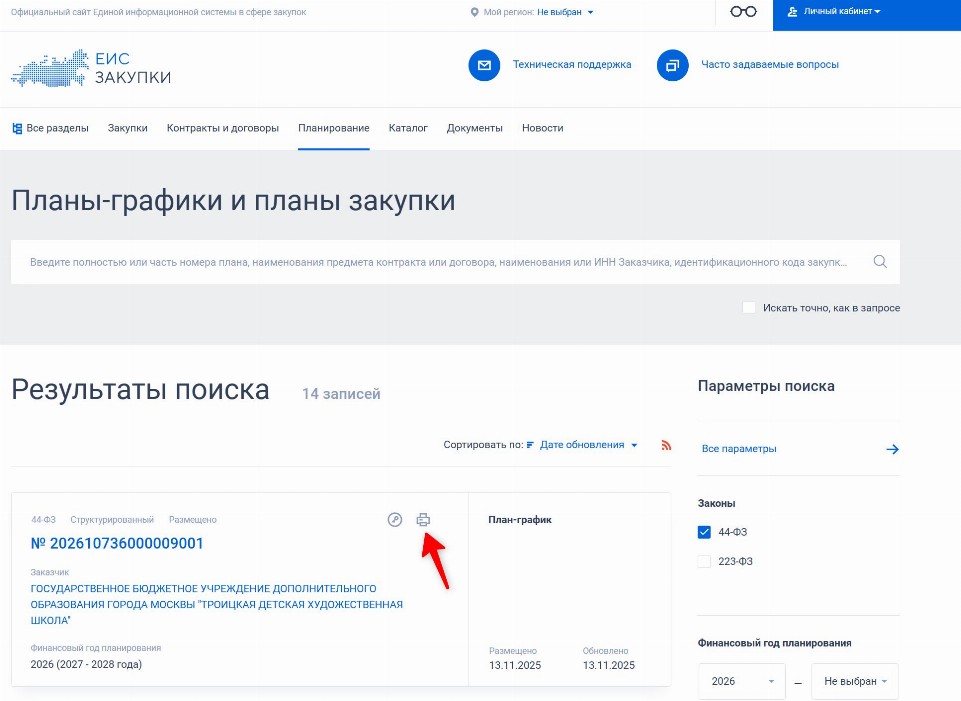Open the Личный кабинет dropdown
Viewport: 961px width, 701px height.
834,12
